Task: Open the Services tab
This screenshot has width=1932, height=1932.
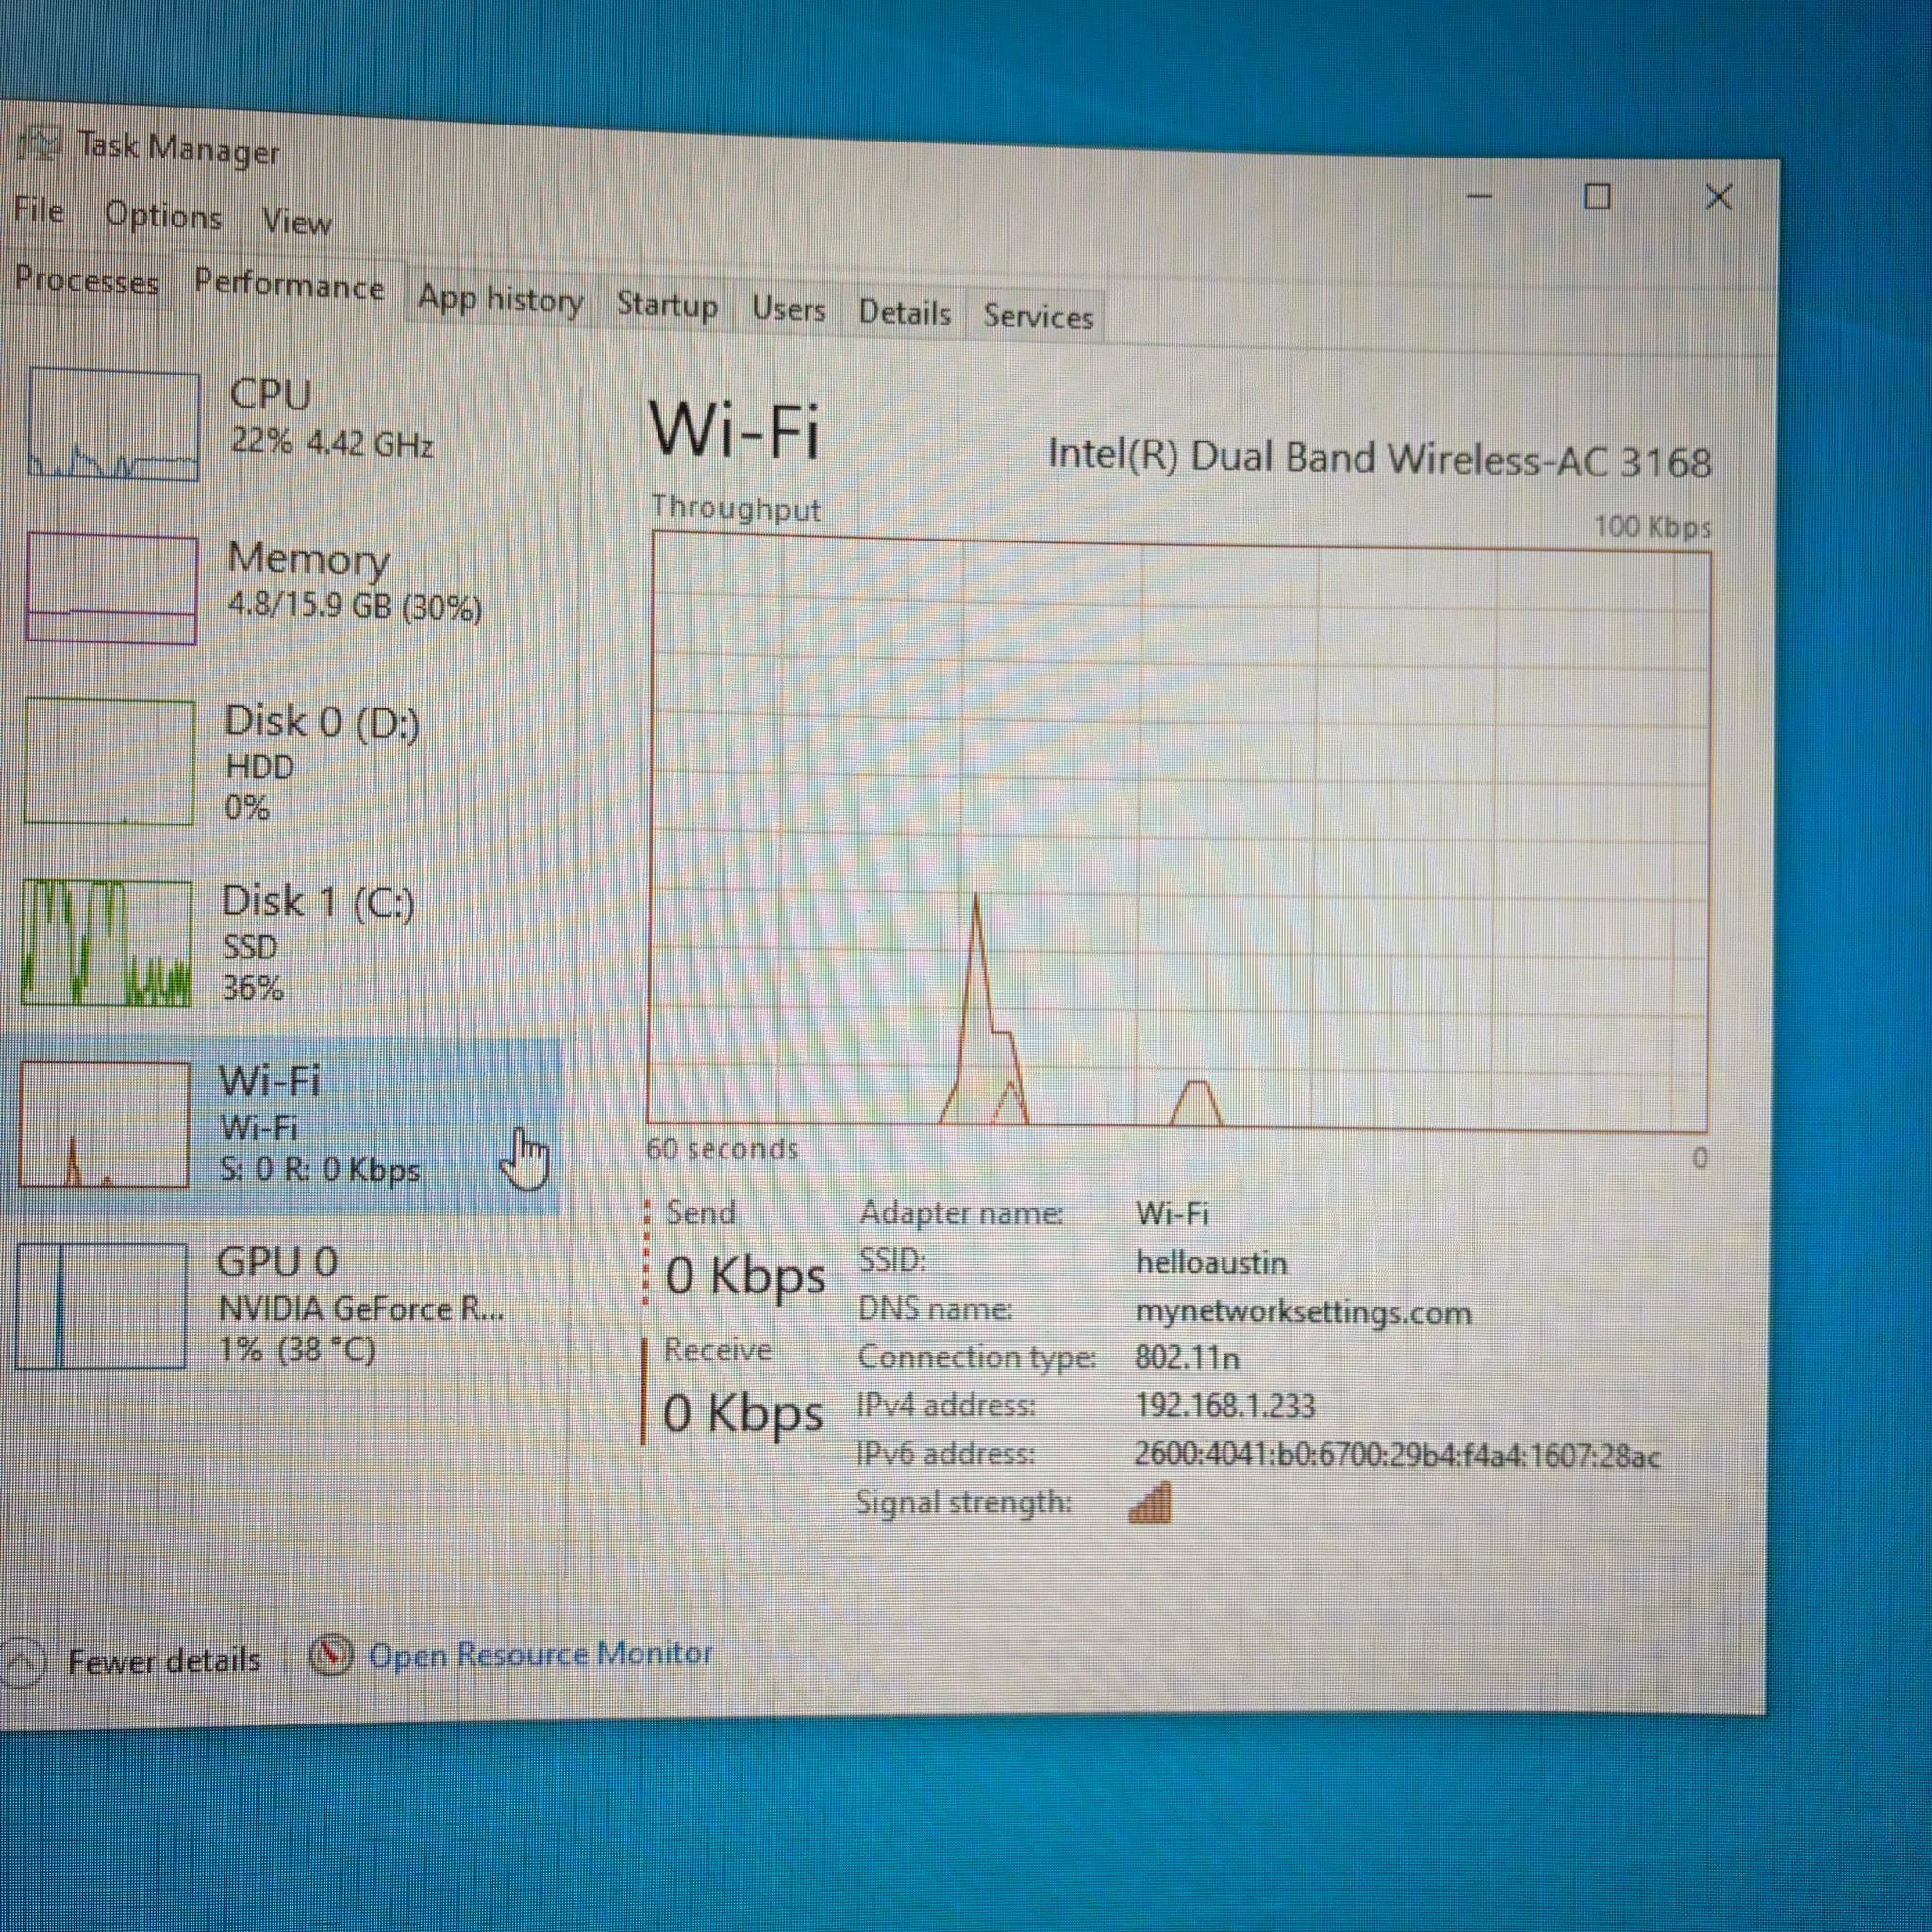Action: [x=1037, y=317]
